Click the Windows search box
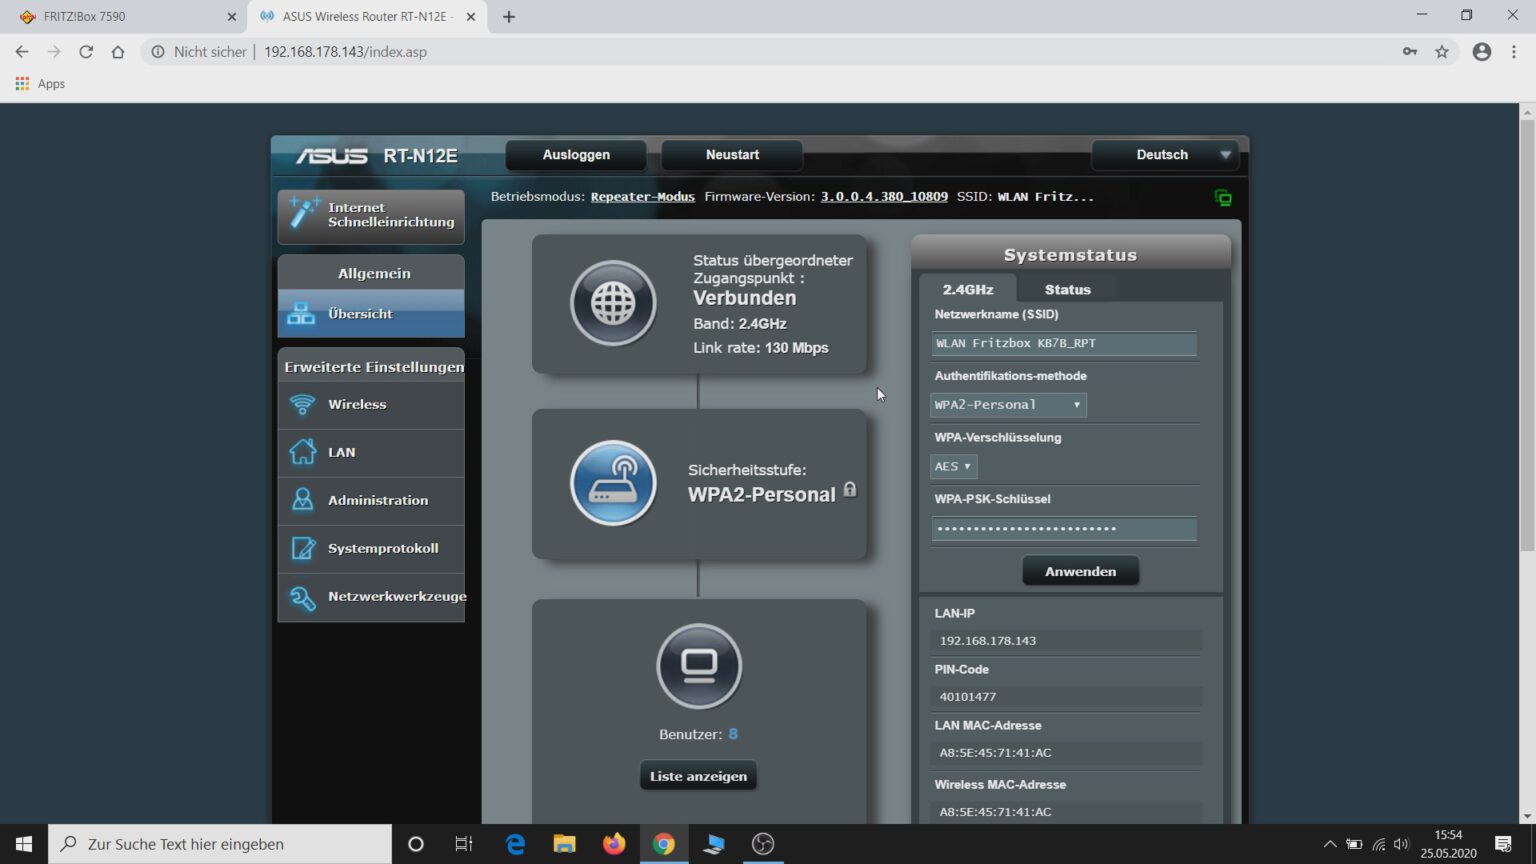The image size is (1536, 864). tap(220, 844)
